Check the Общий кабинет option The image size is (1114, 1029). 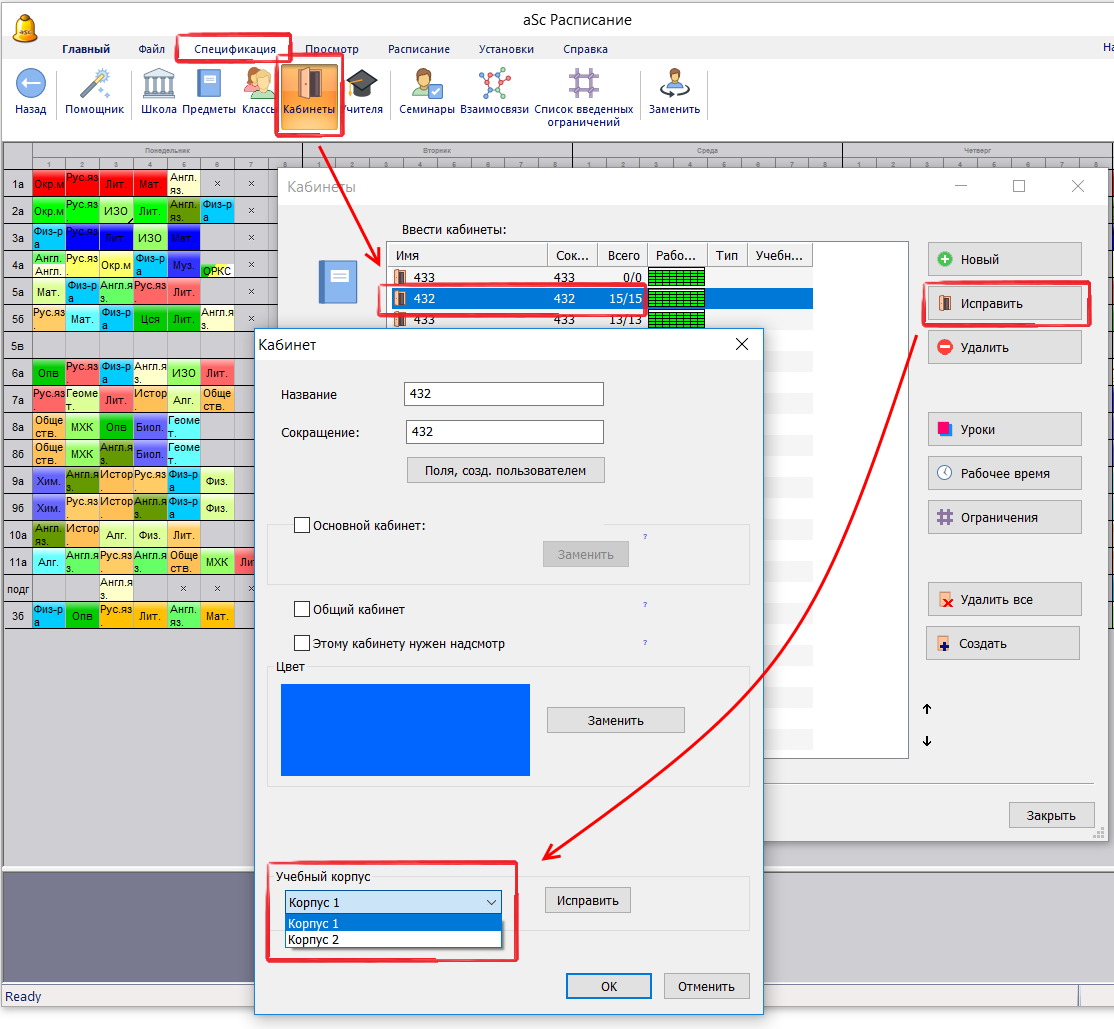pos(302,609)
